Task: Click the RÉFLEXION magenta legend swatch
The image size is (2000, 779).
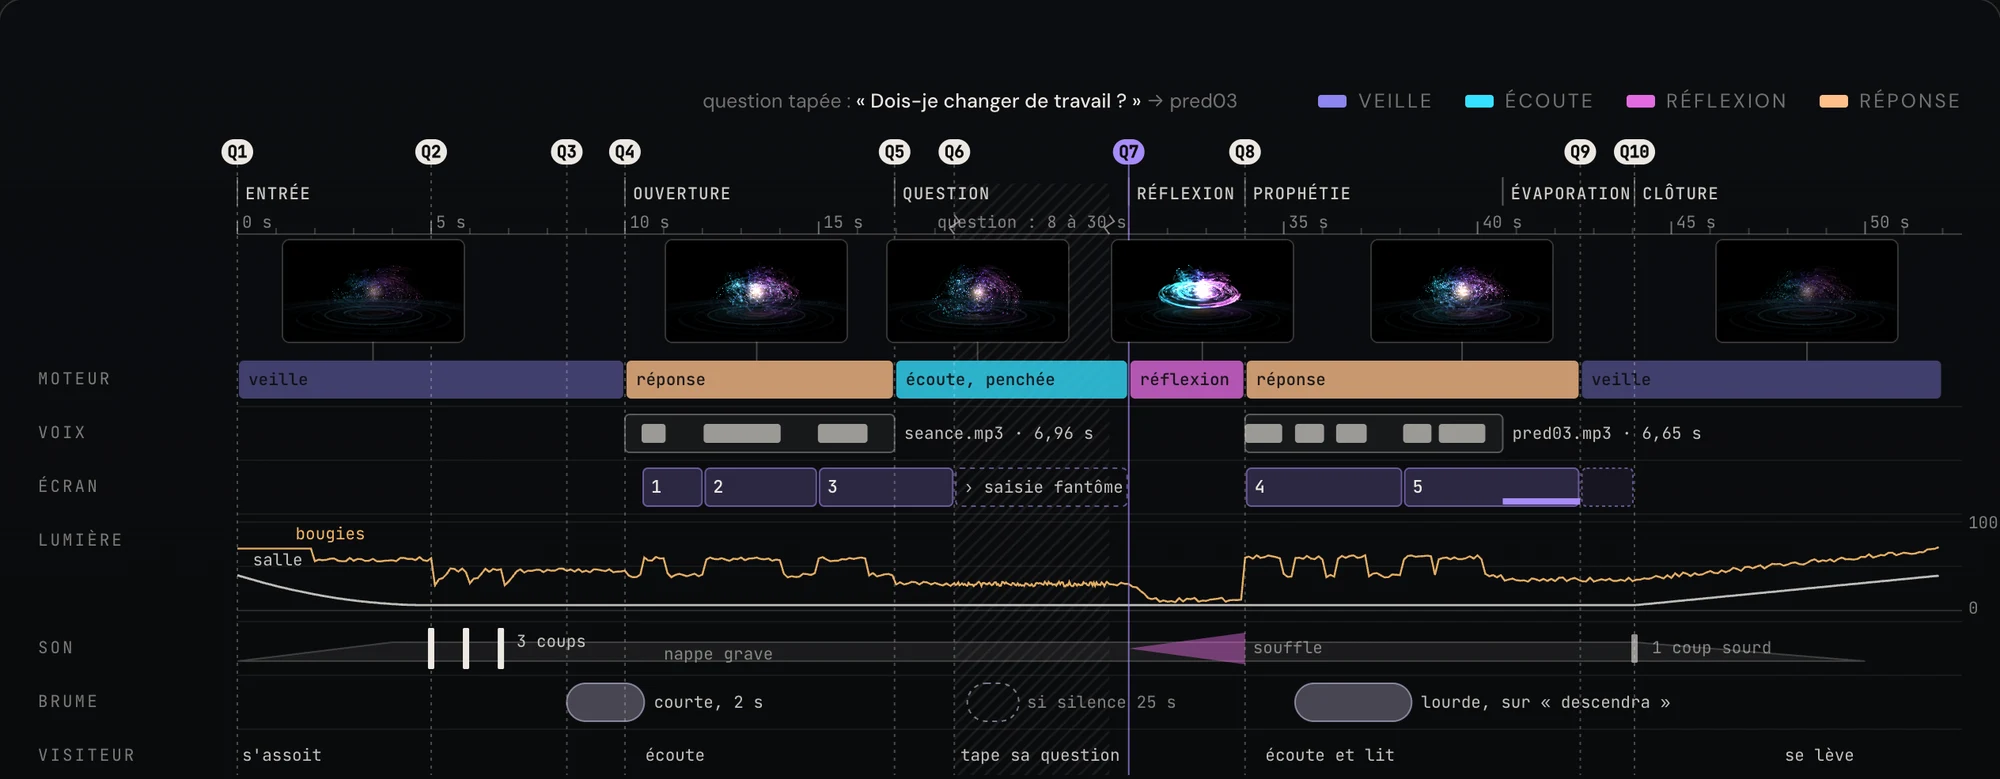Action: 1640,101
